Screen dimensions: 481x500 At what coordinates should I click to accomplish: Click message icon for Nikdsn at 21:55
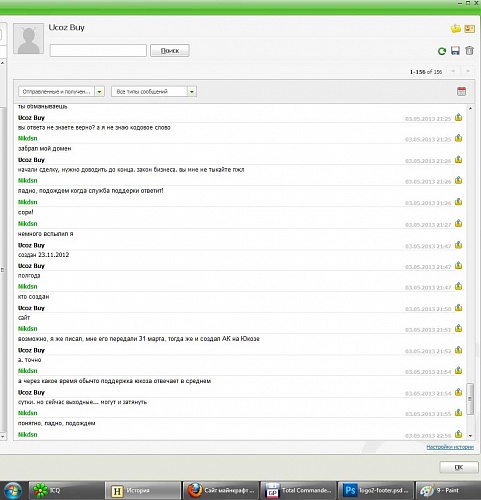459,413
